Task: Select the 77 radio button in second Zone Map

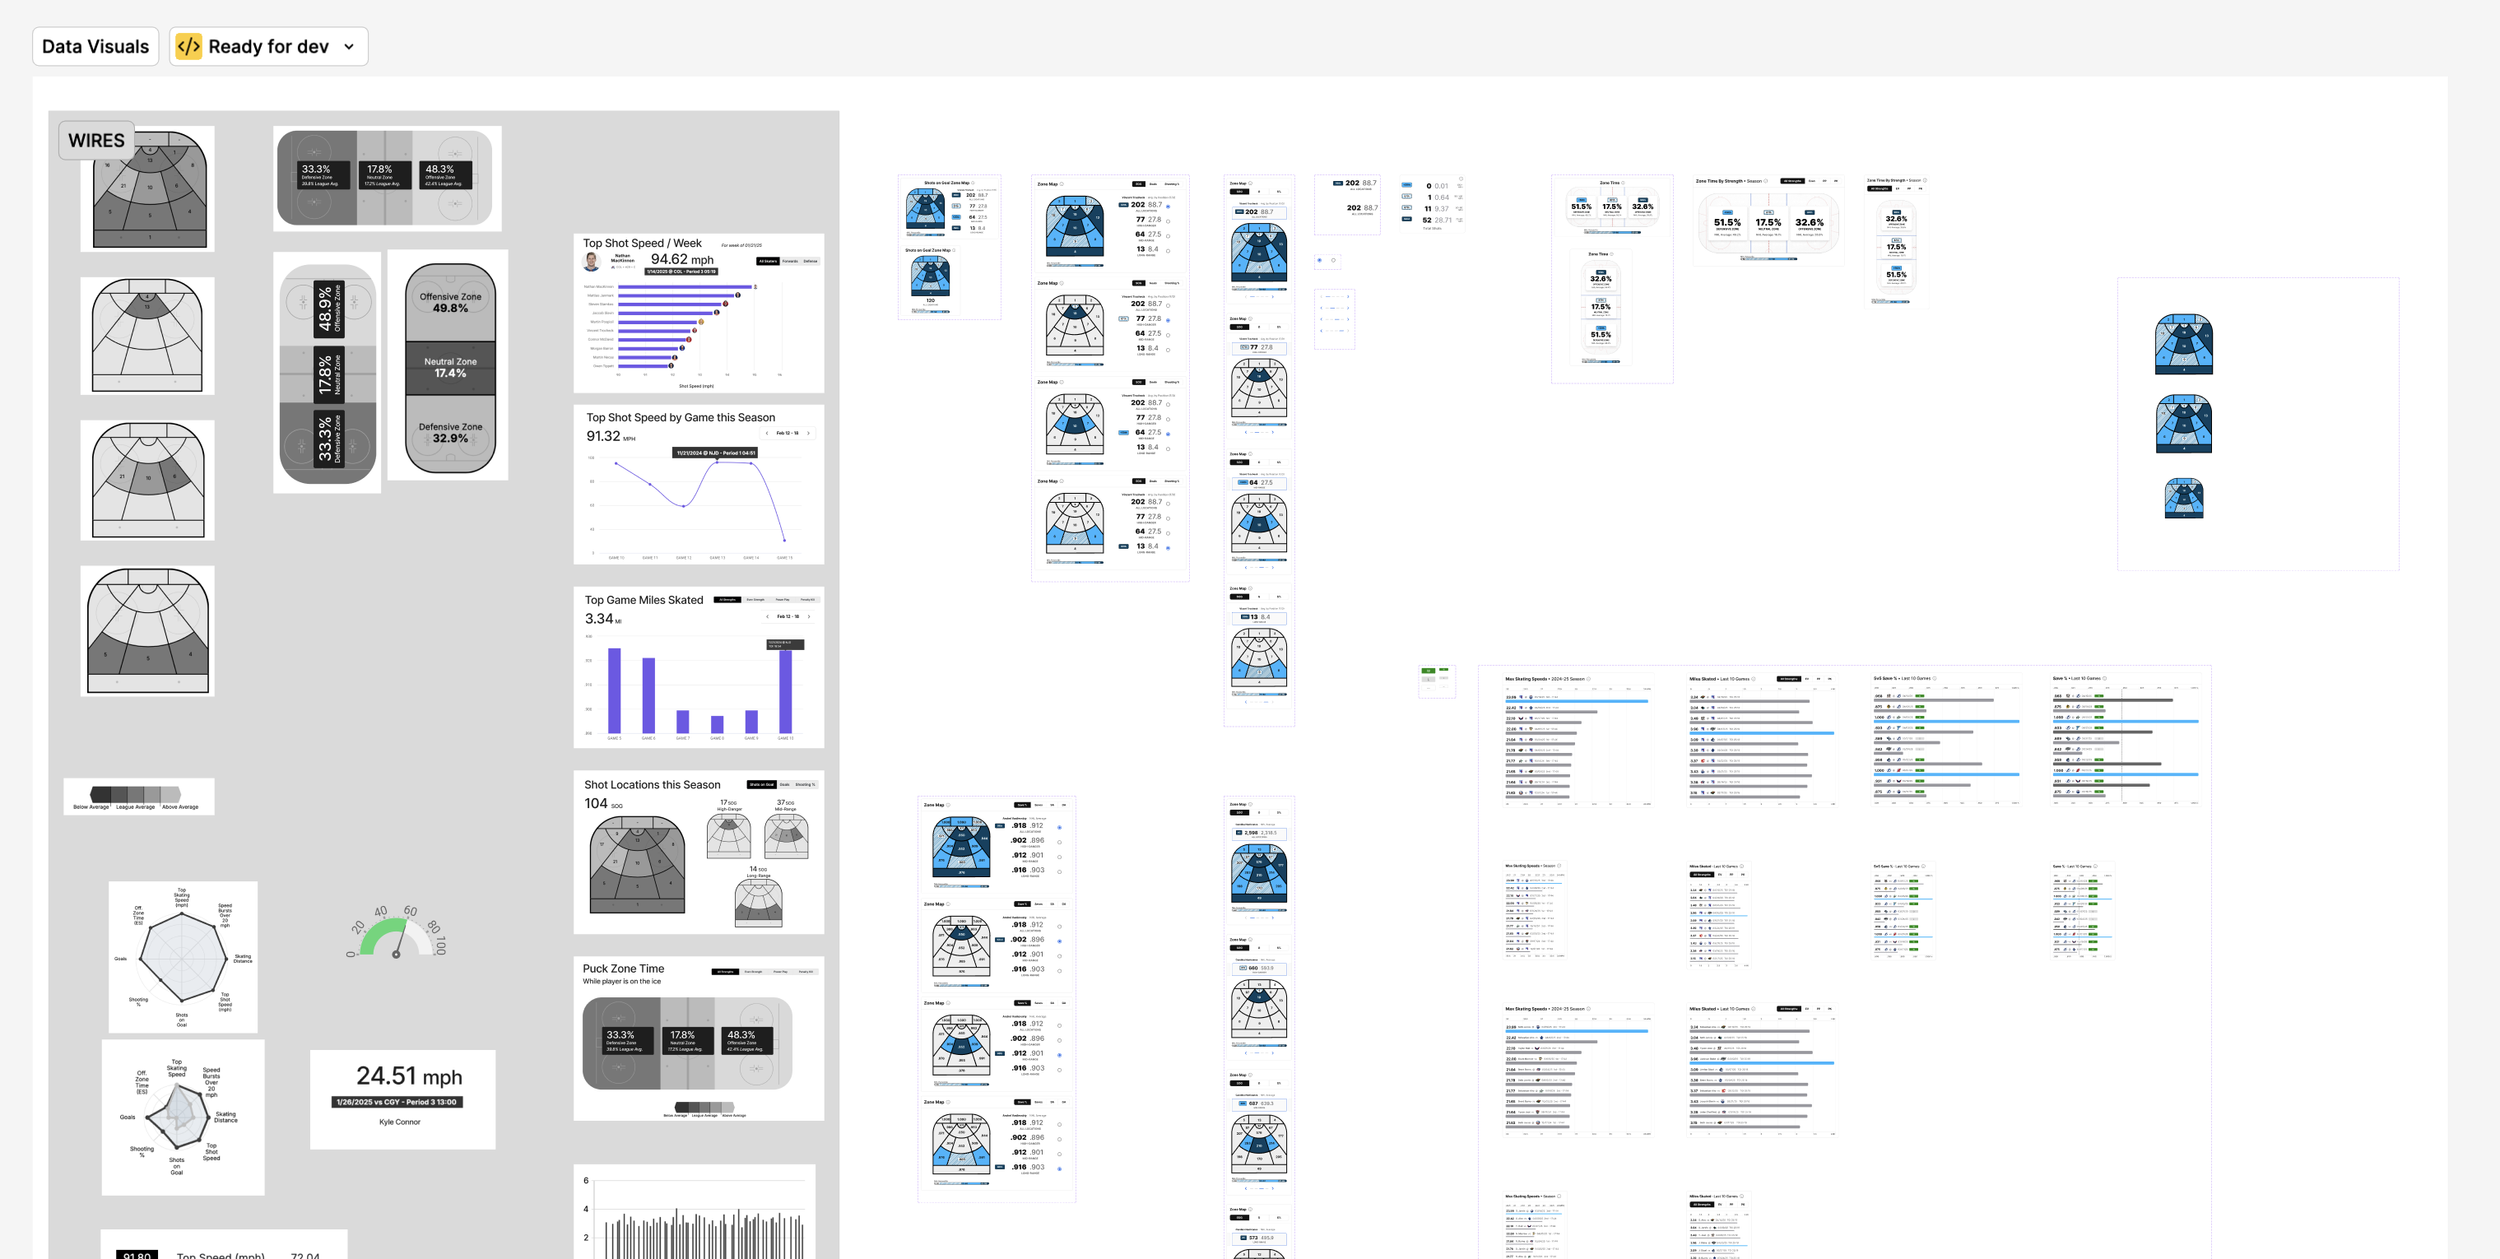Action: (x=1168, y=320)
